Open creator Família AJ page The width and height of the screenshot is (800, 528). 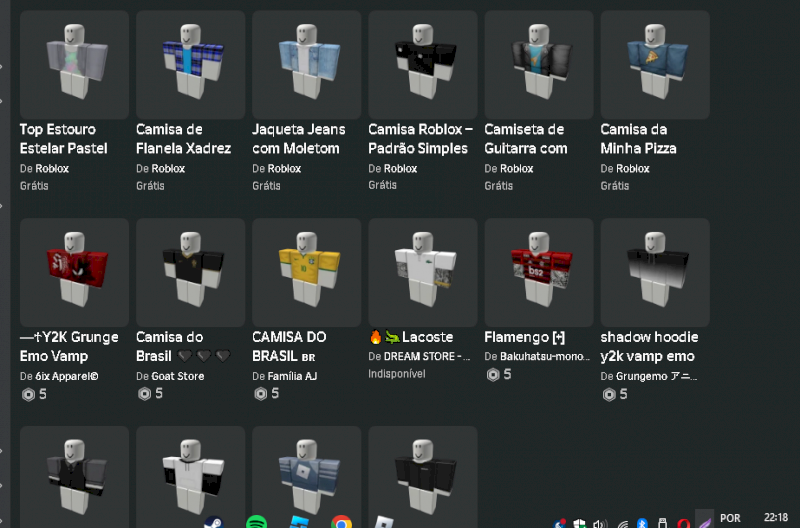click(292, 376)
